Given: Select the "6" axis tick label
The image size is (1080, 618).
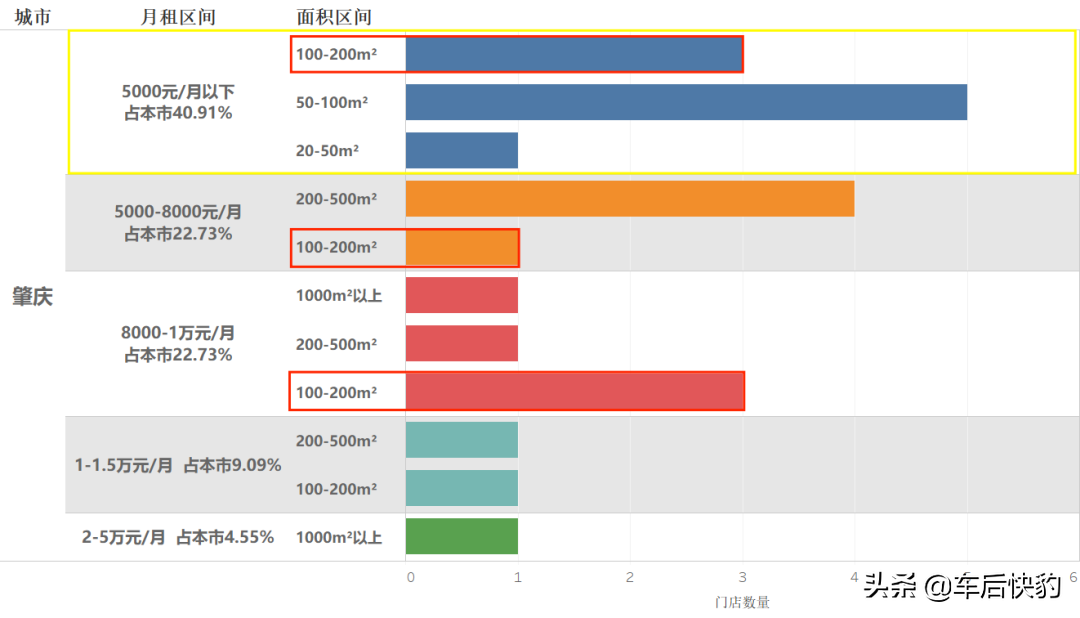Looking at the screenshot, I should [1073, 577].
